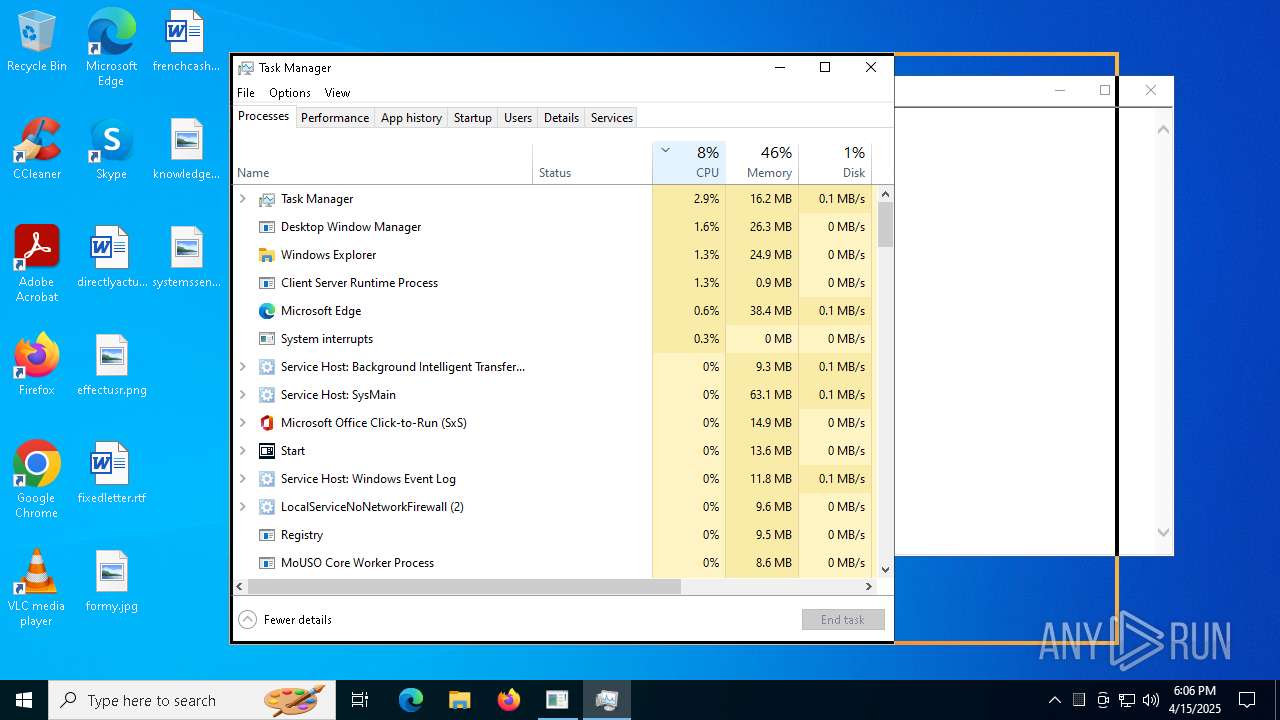Click the Service Host: SysMain gear icon

[x=267, y=395]
